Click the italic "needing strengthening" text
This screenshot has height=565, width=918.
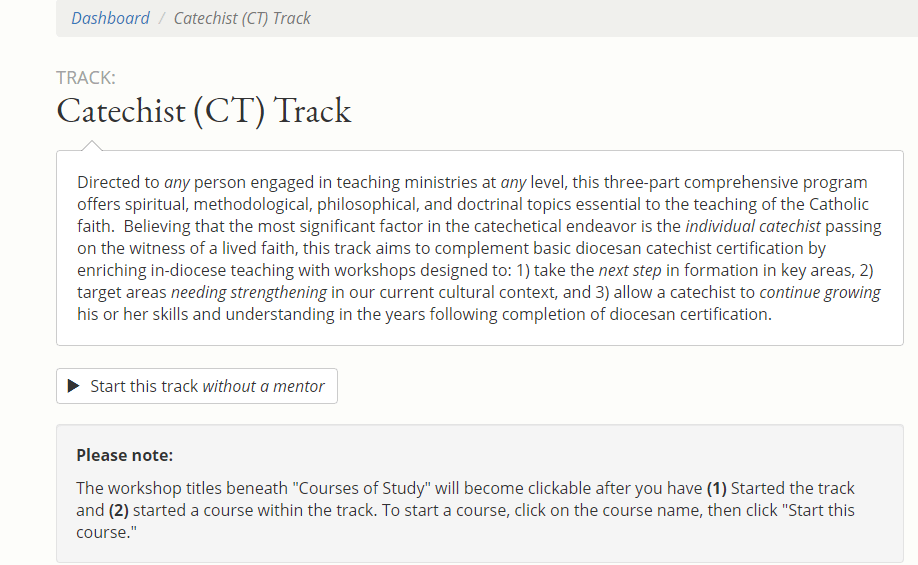coord(249,292)
